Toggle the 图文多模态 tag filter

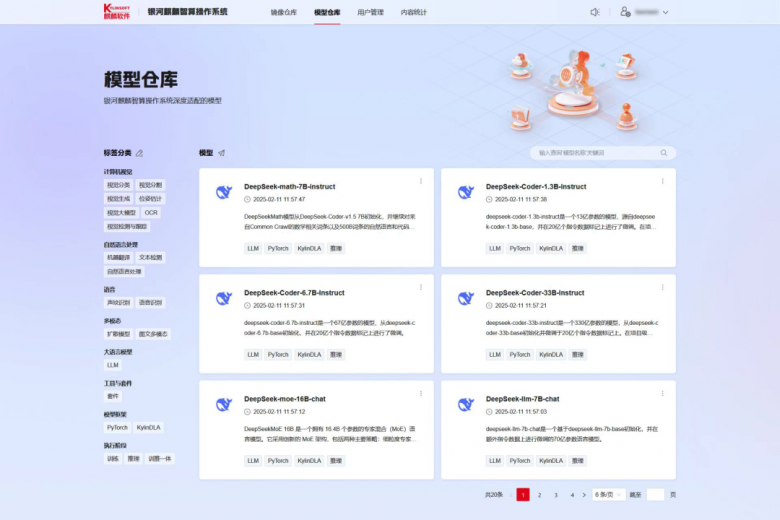[153, 334]
